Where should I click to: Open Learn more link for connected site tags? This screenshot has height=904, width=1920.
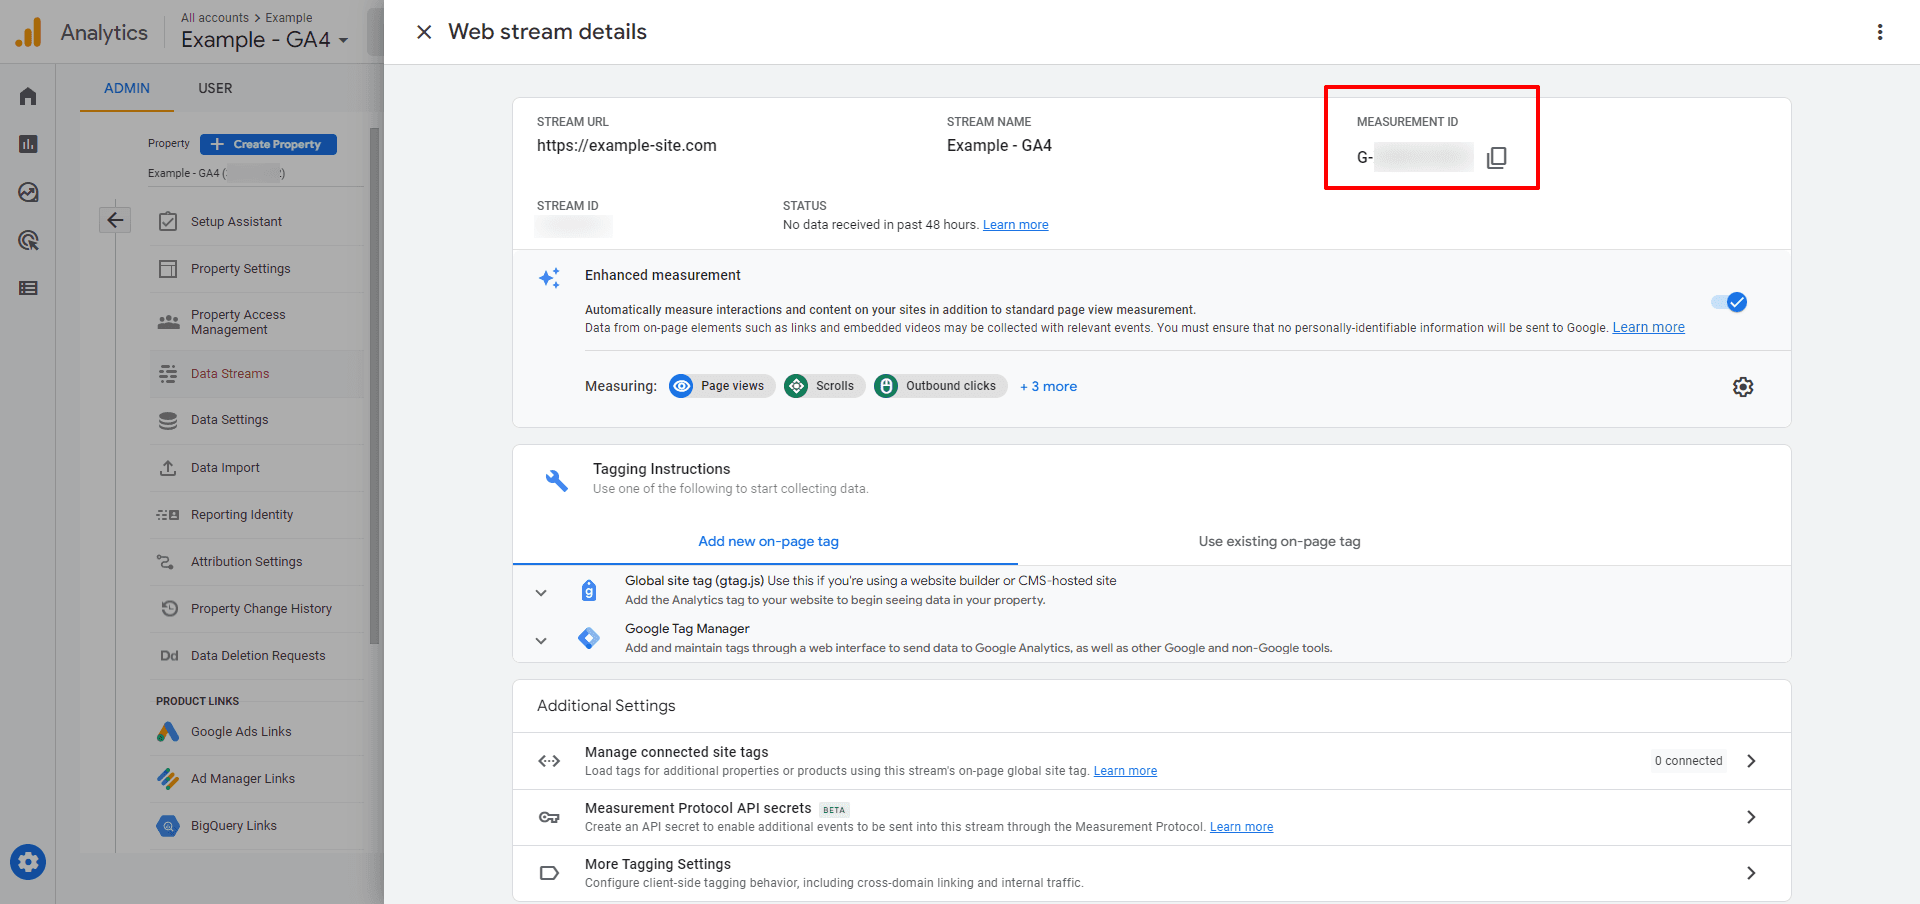1125,771
